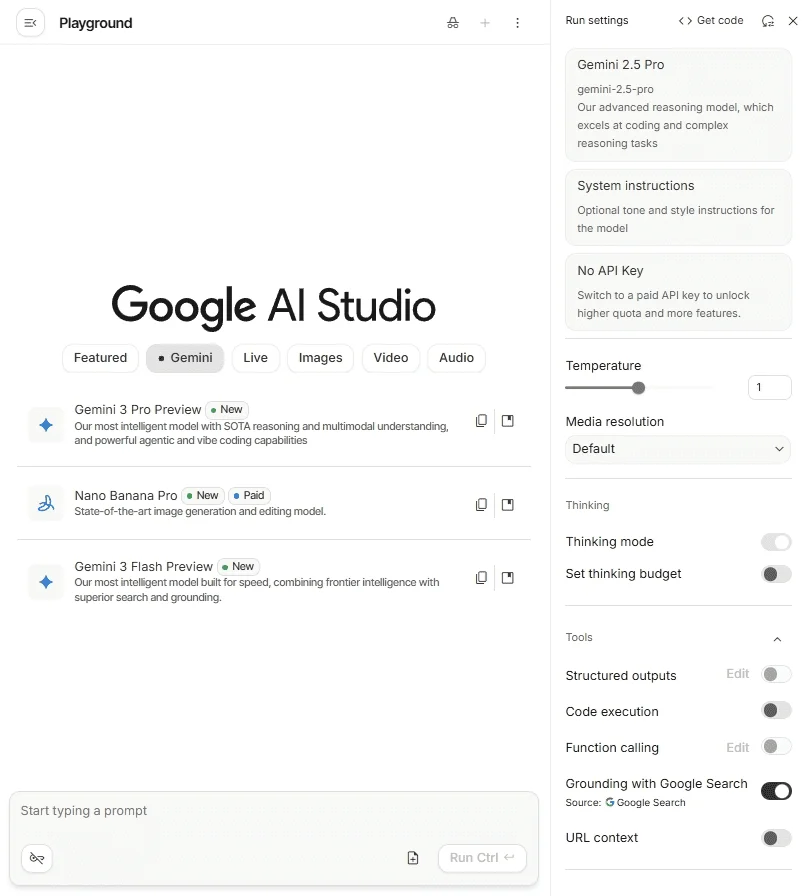802x896 pixels.
Task: Select the Video tab
Action: click(x=391, y=358)
